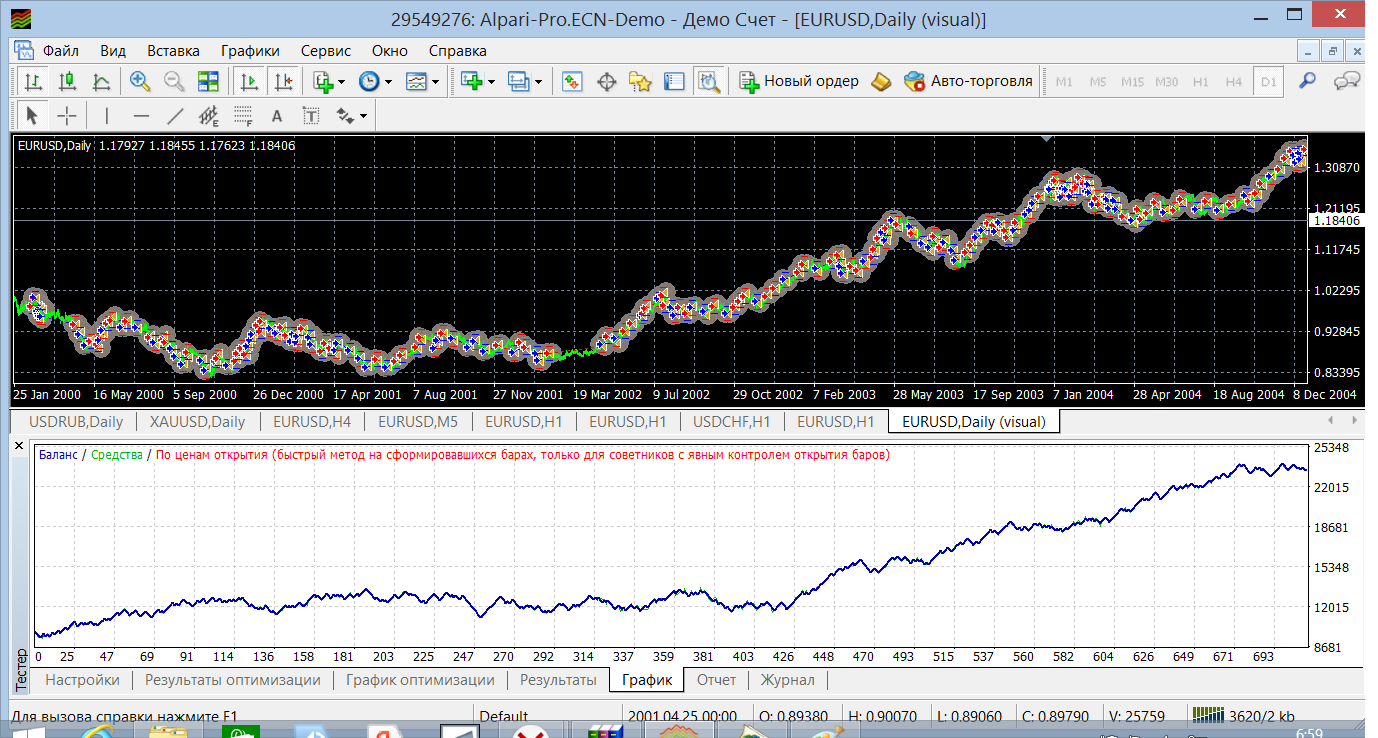Expand the chart templates dropdown arrow
The width and height of the screenshot is (1378, 738).
coord(436,82)
